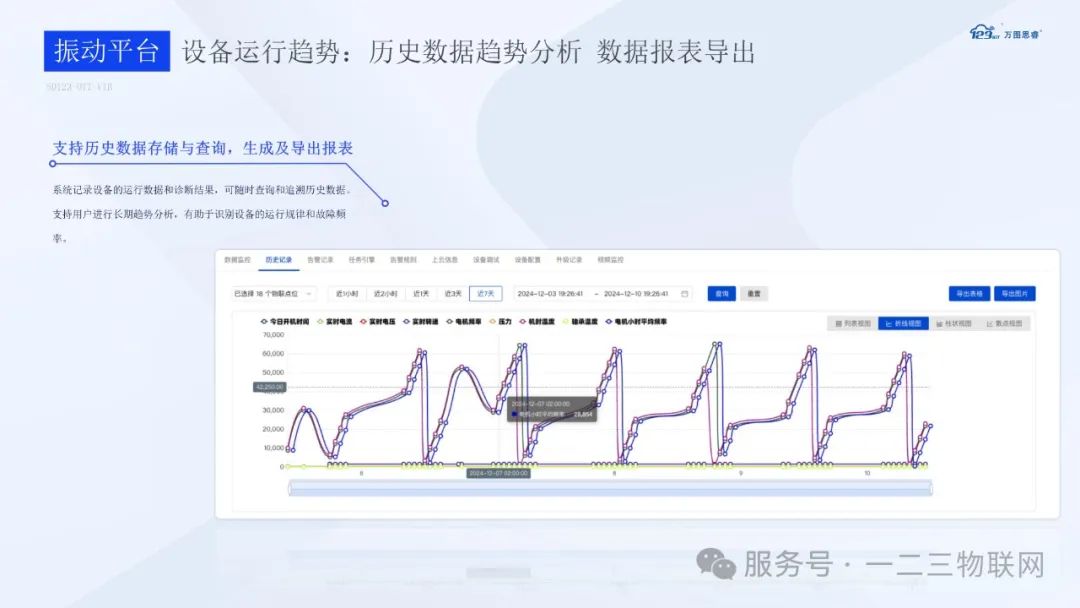The height and width of the screenshot is (608, 1080).
Task: Toggle the 实时电流 legend series
Action: pos(335,322)
